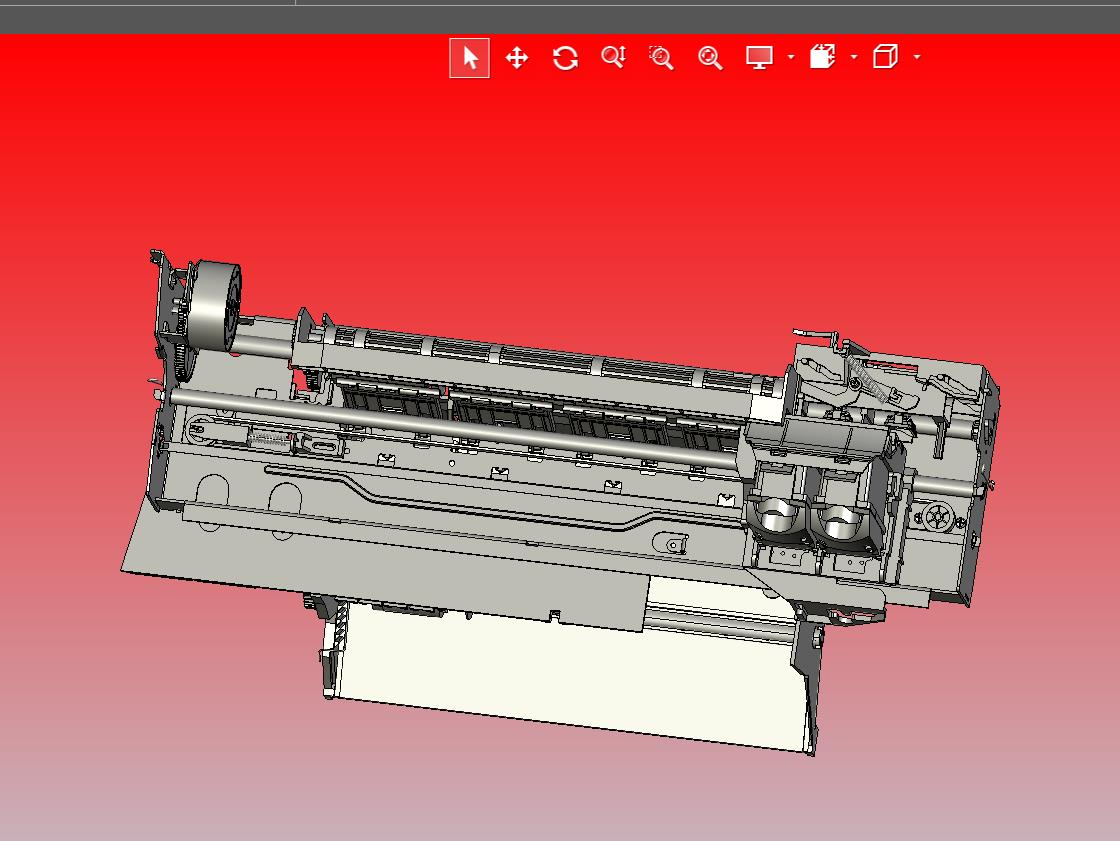This screenshot has width=1120, height=841.
Task: Open the display style dropdown arrow
Action: pyautogui.click(x=791, y=57)
